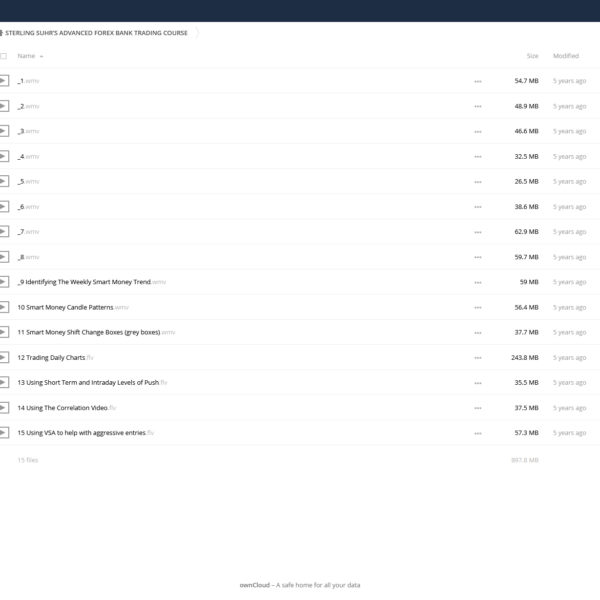This screenshot has height=600, width=600.
Task: Click the video file icon for _1.wmv
Action: coord(4,81)
